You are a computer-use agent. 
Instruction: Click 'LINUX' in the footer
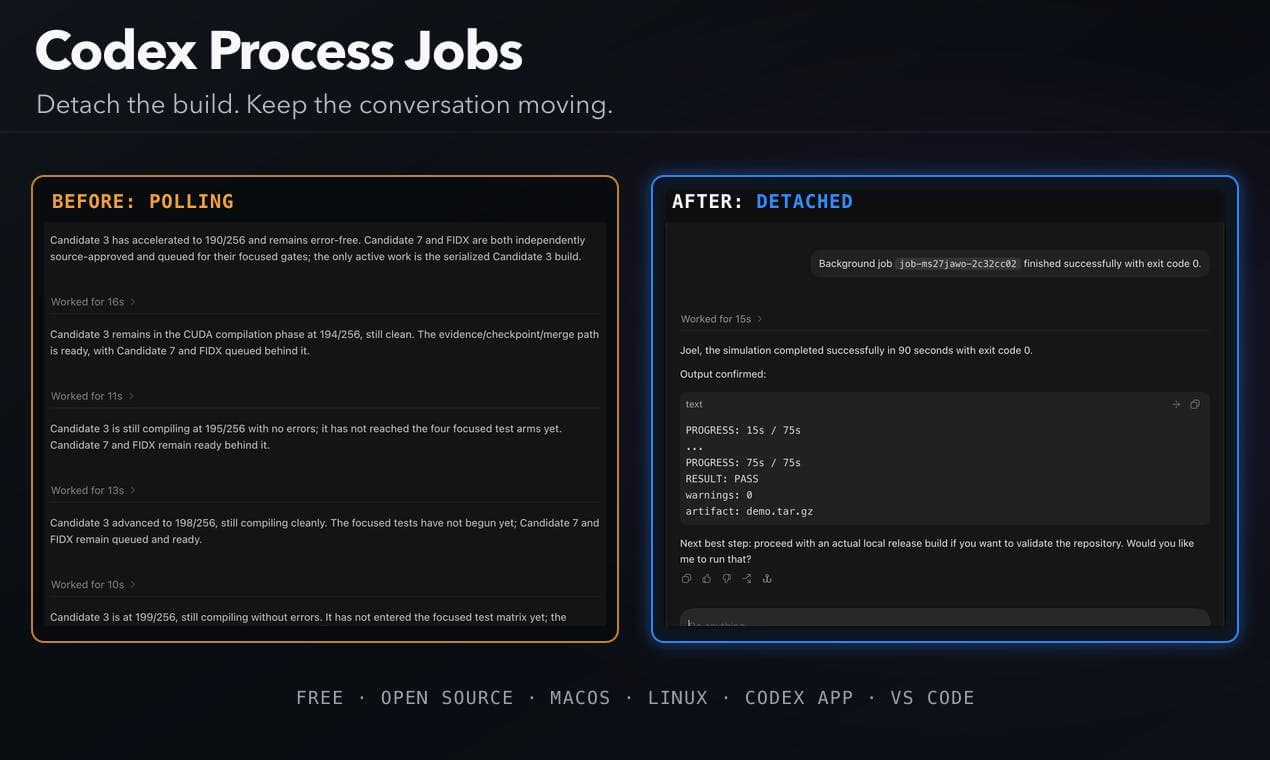678,698
